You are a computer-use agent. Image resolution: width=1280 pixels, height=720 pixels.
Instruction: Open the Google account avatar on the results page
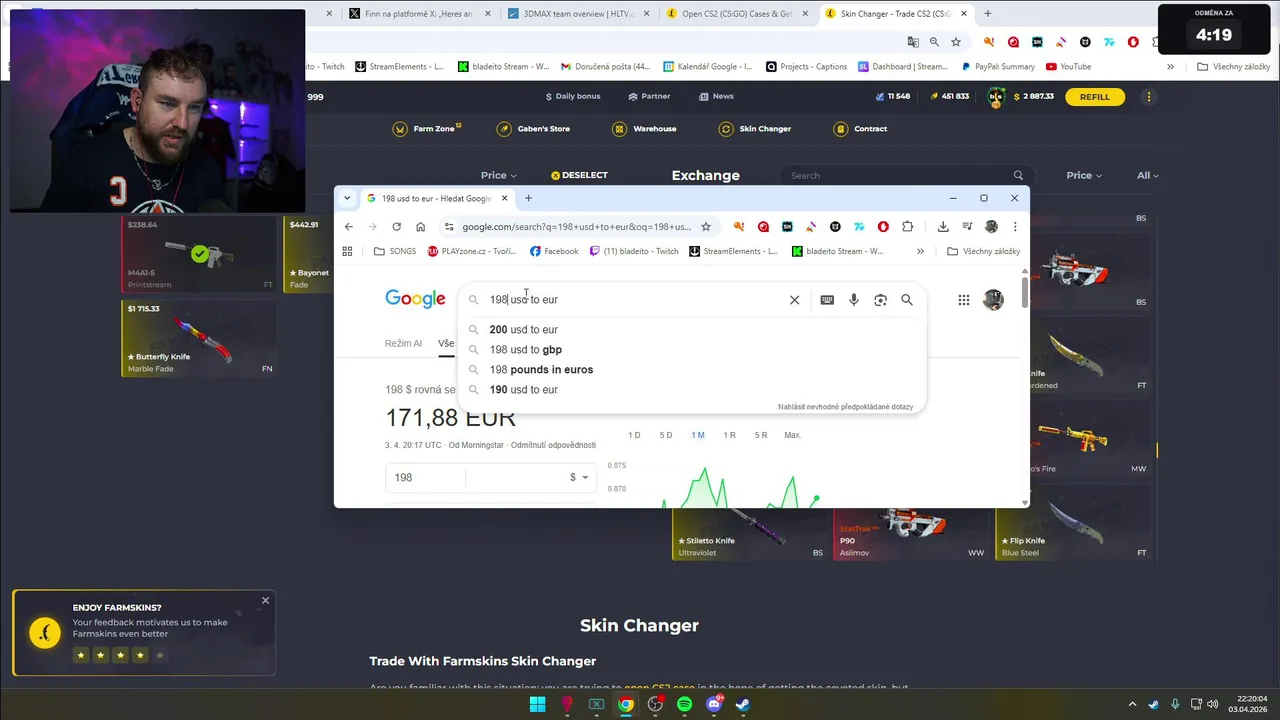tap(993, 300)
